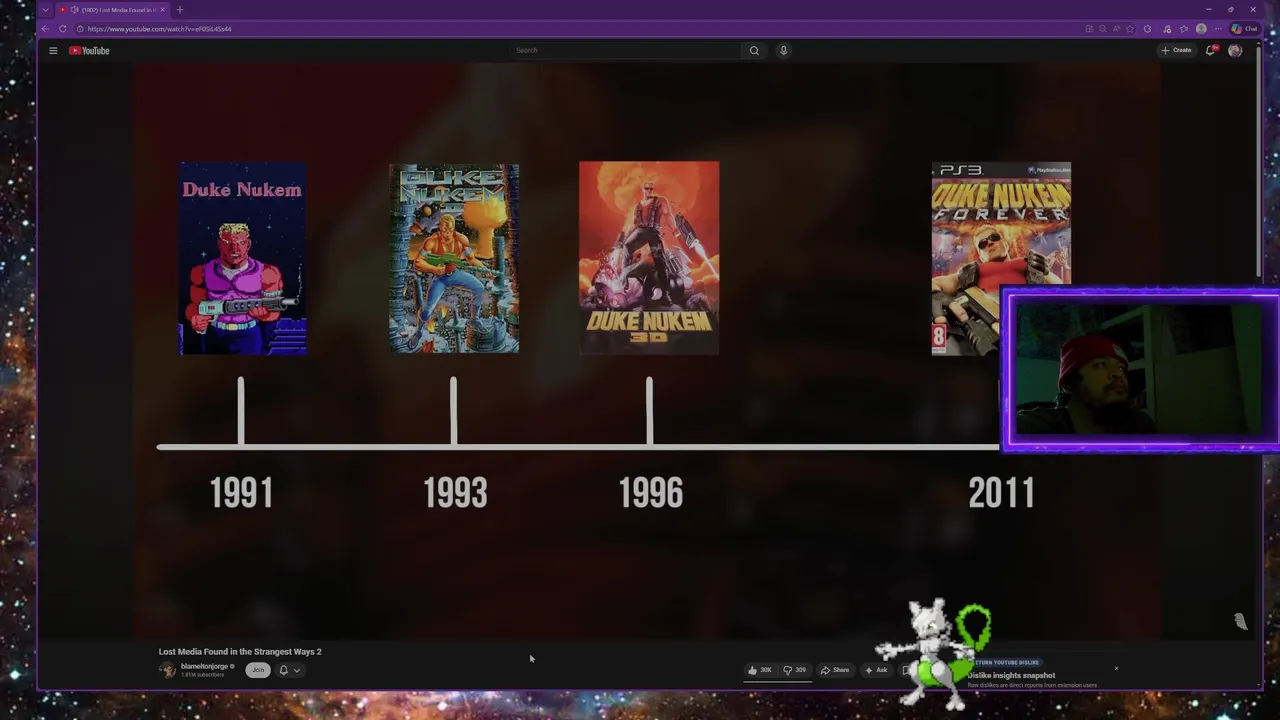Click the video title Lost Media Found

240,652
